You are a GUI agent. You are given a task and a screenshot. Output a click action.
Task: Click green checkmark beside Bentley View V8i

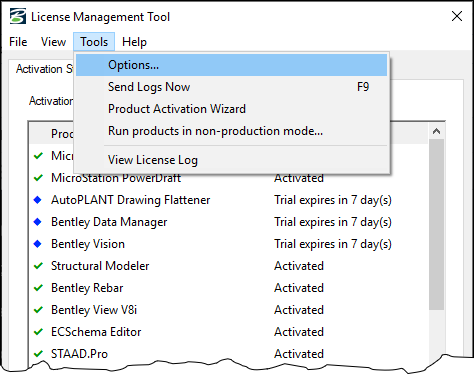click(38, 310)
